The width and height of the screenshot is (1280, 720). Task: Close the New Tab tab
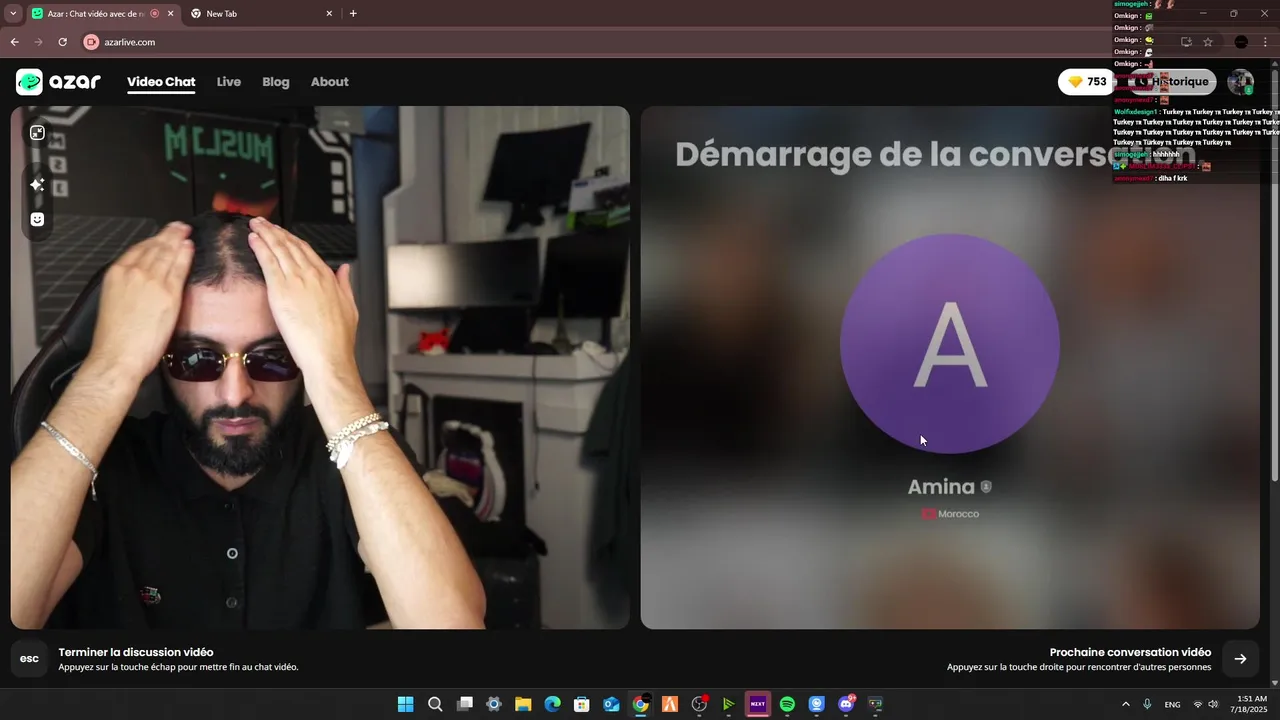(x=329, y=14)
